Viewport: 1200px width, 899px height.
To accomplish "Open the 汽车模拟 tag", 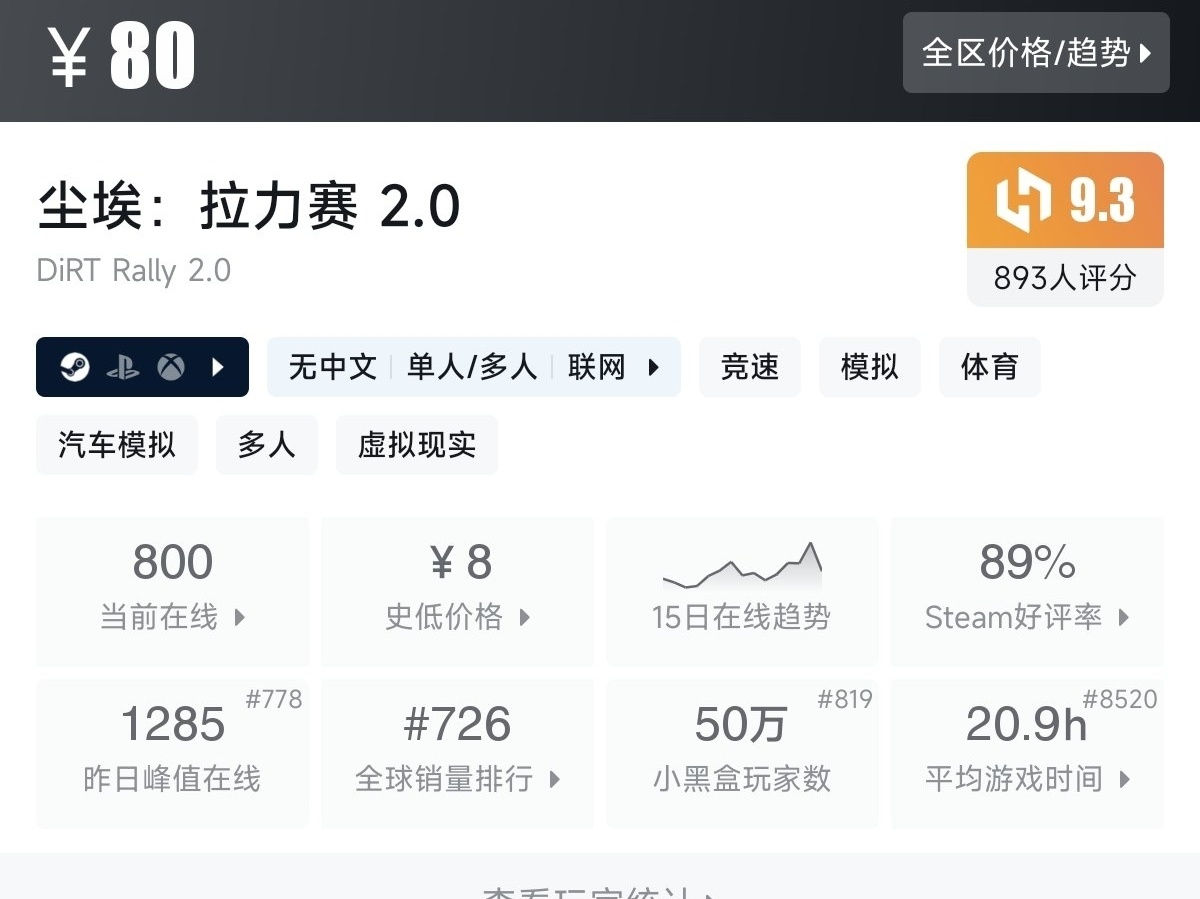I will point(117,445).
